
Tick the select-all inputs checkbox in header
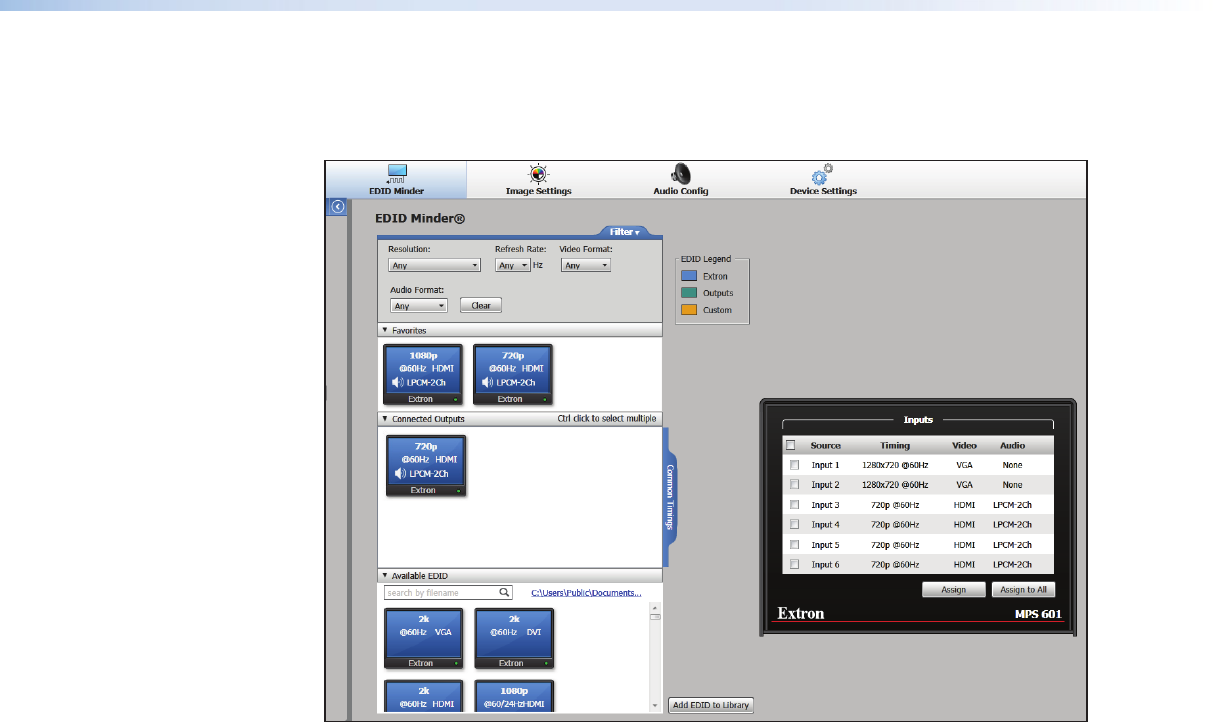pyautogui.click(x=791, y=446)
